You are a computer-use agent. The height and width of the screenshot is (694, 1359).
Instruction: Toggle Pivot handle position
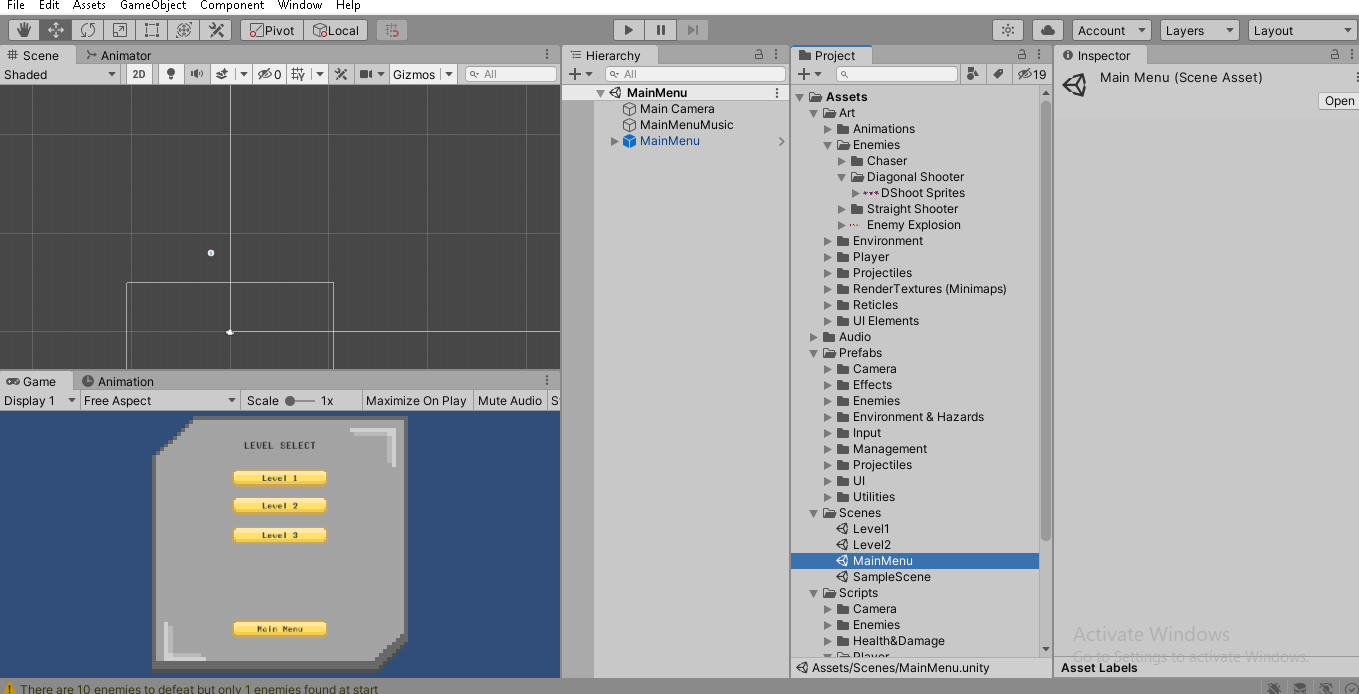(x=272, y=30)
